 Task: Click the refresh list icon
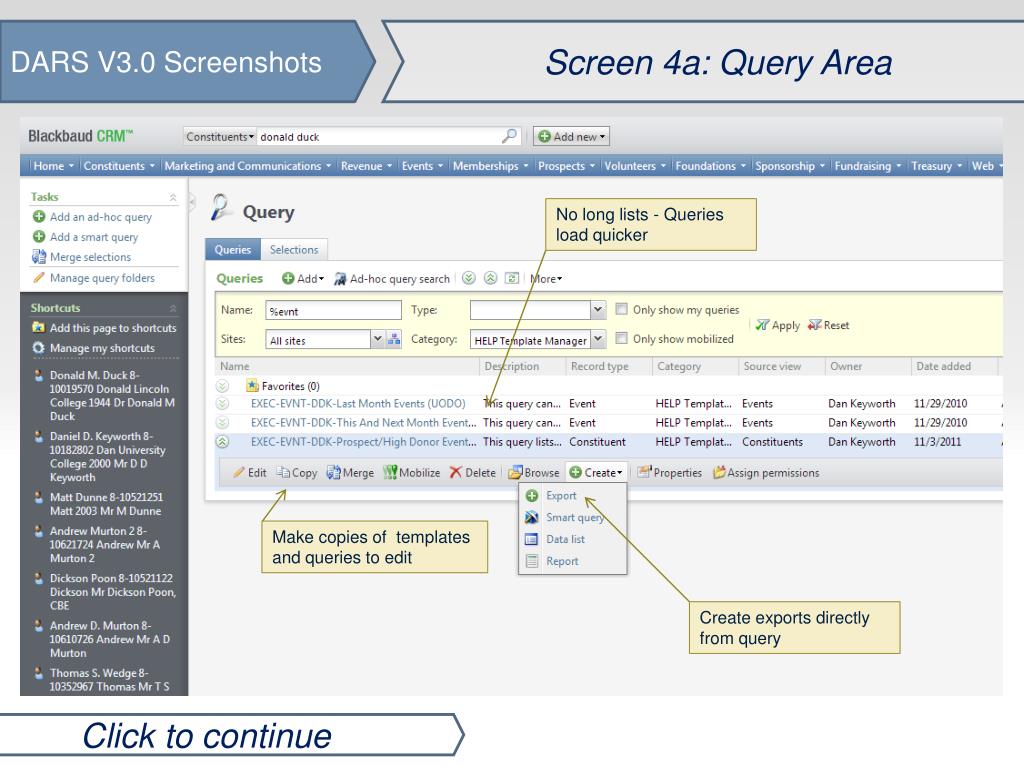click(x=513, y=278)
